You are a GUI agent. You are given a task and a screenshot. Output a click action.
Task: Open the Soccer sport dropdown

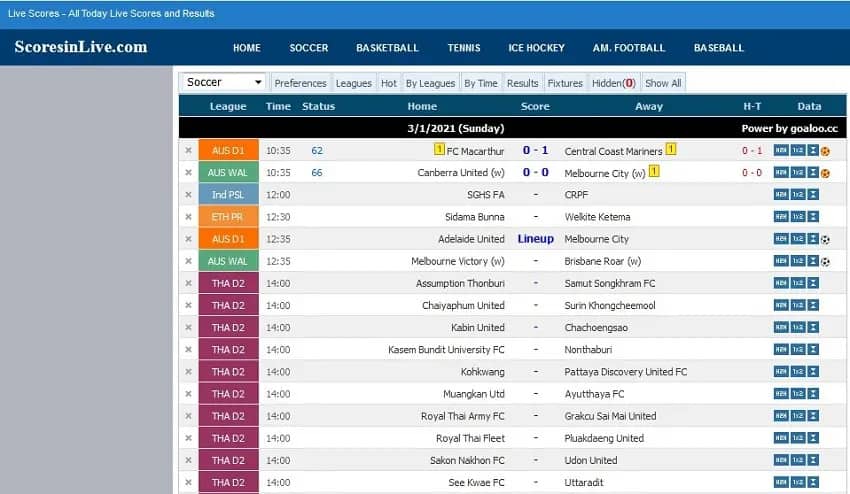223,82
